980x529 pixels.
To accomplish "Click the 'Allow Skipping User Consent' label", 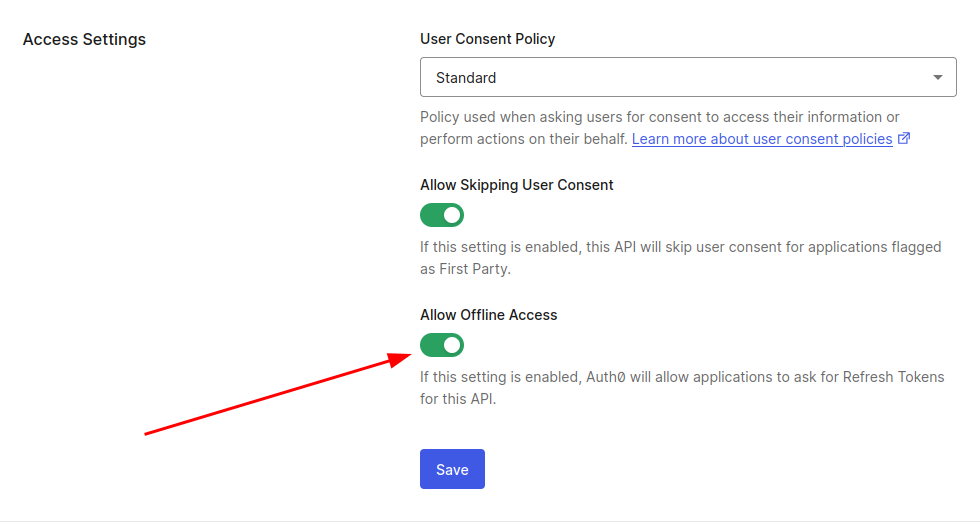I will click(516, 185).
